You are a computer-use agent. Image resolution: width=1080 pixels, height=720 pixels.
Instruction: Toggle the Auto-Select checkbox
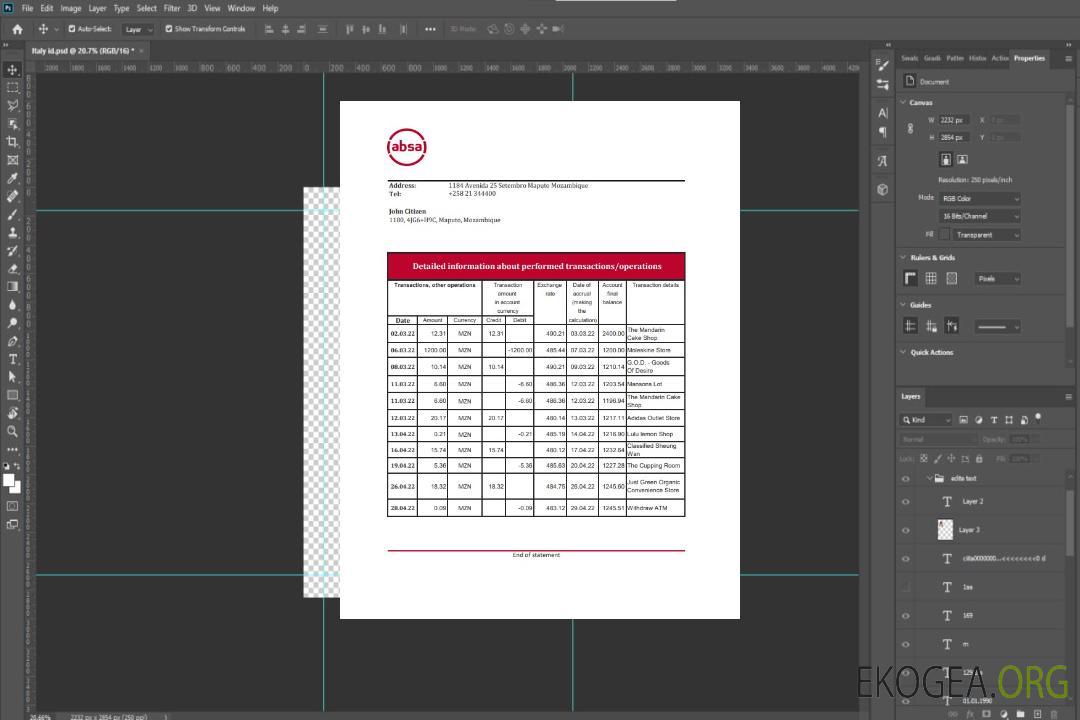[72, 29]
